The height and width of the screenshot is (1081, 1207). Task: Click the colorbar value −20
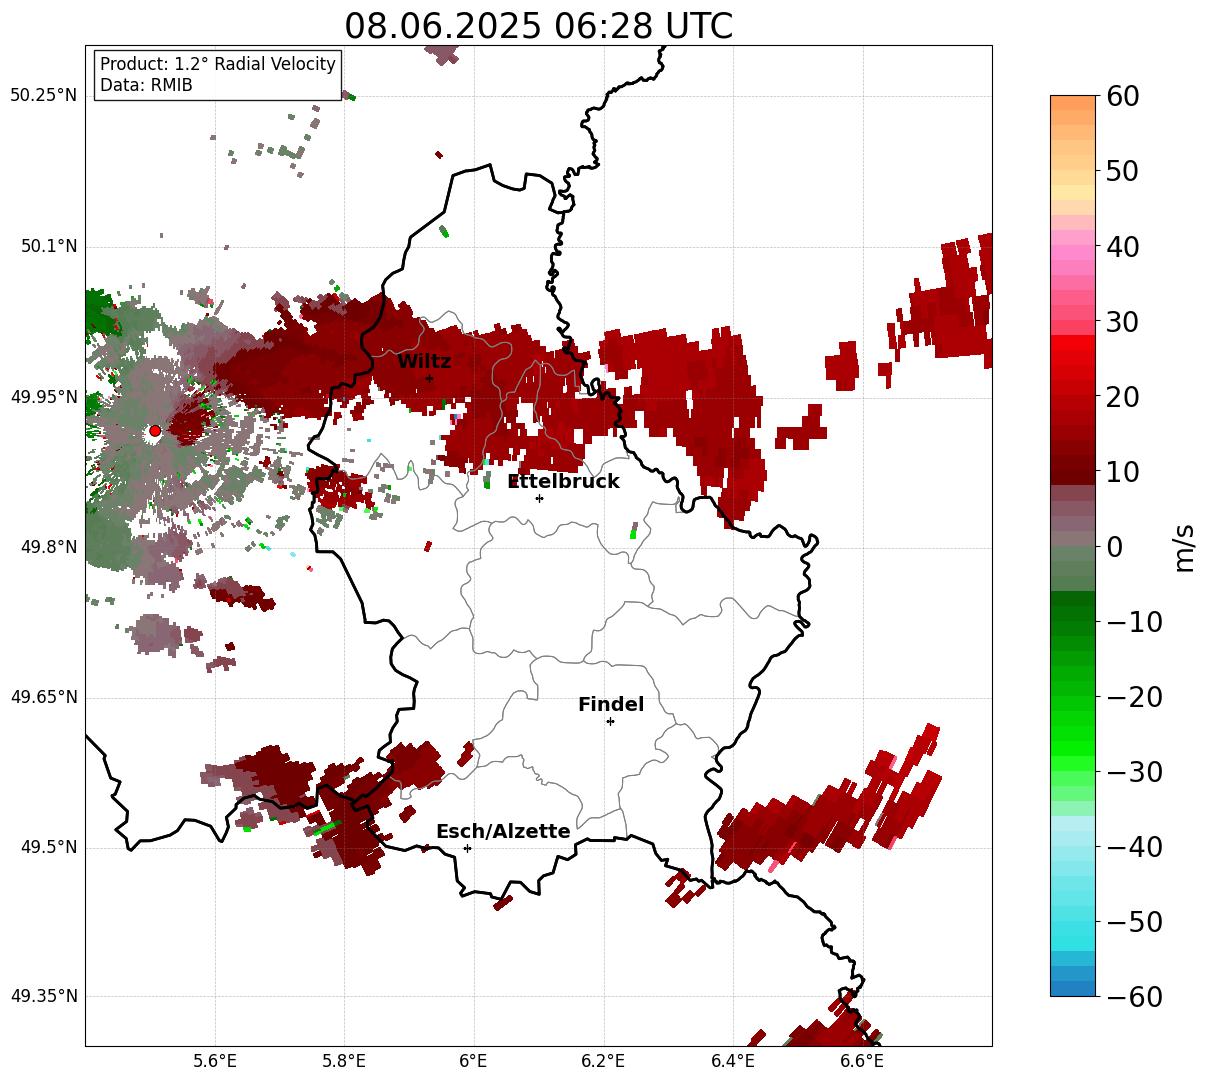(1134, 697)
